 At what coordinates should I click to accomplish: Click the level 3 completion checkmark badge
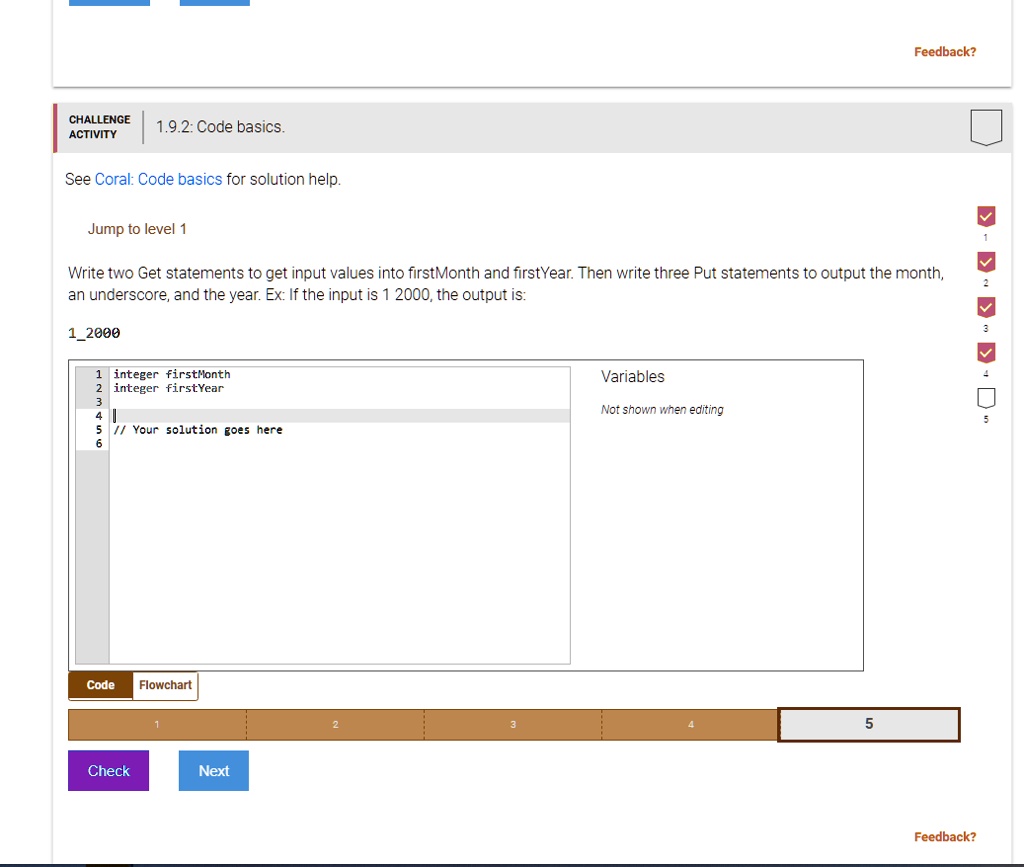tap(986, 306)
